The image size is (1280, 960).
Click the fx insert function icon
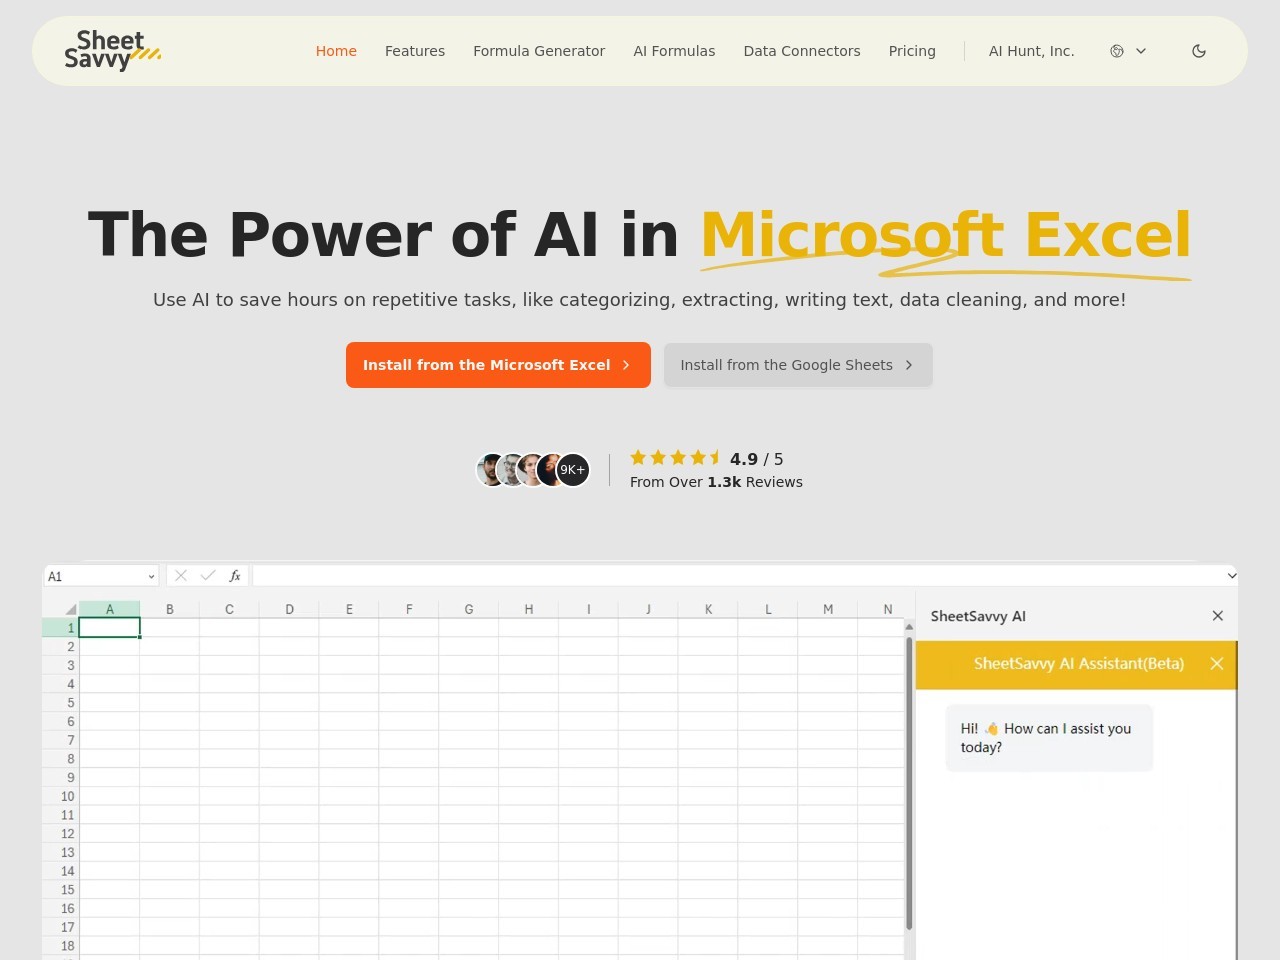click(x=235, y=576)
